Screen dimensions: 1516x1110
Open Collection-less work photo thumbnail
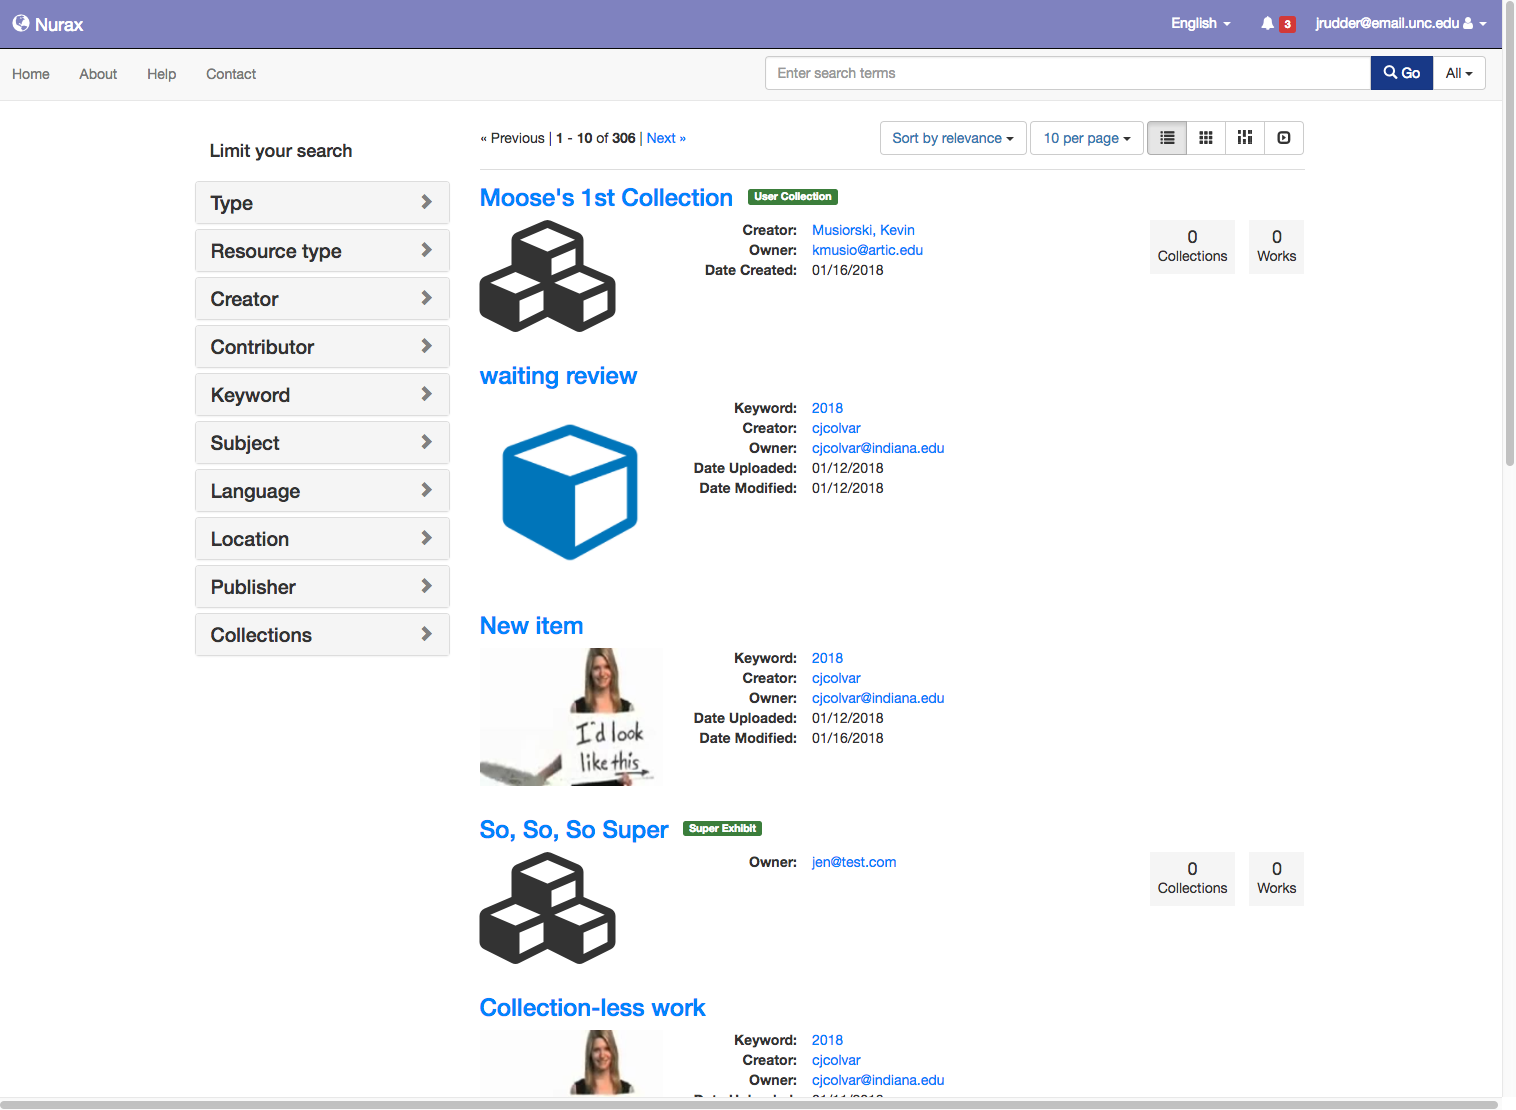point(570,1062)
